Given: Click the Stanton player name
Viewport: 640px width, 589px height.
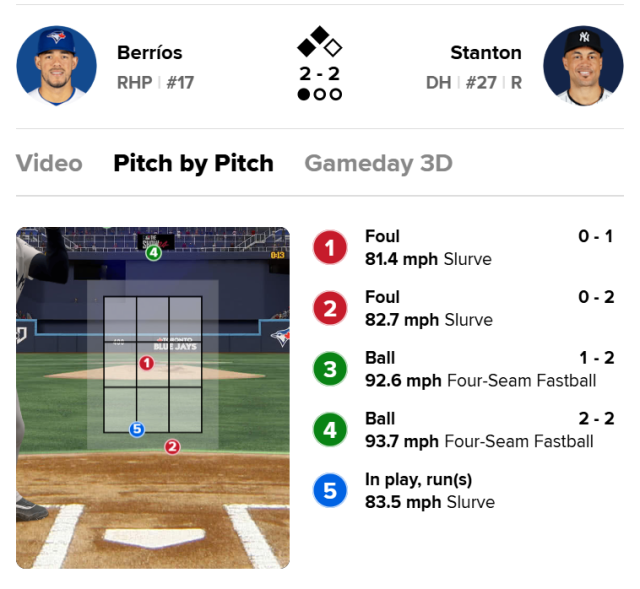Looking at the screenshot, I should click(x=486, y=53).
